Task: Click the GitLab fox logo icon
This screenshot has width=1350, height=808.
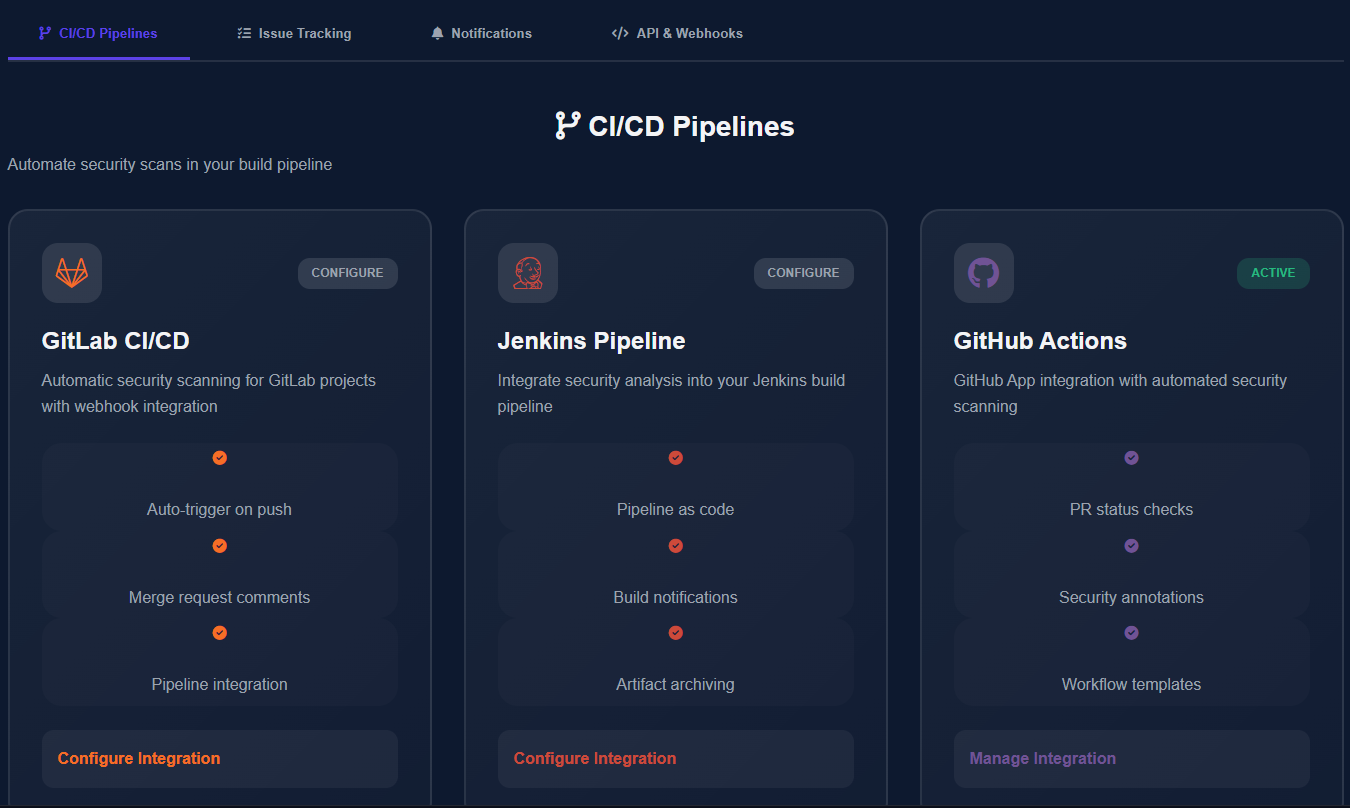Action: point(71,272)
